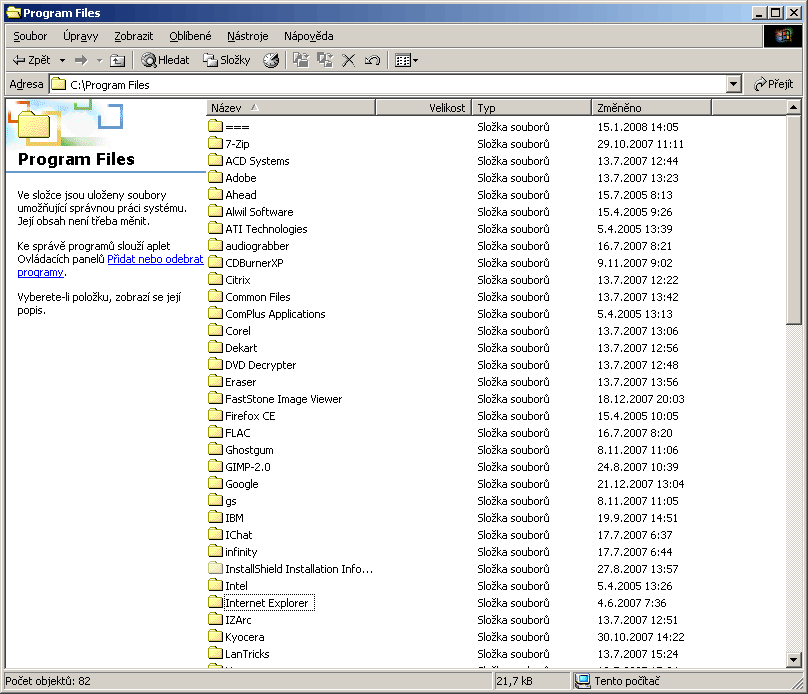
Task: Click the folder name "ComPlus Applications"
Action: click(275, 314)
